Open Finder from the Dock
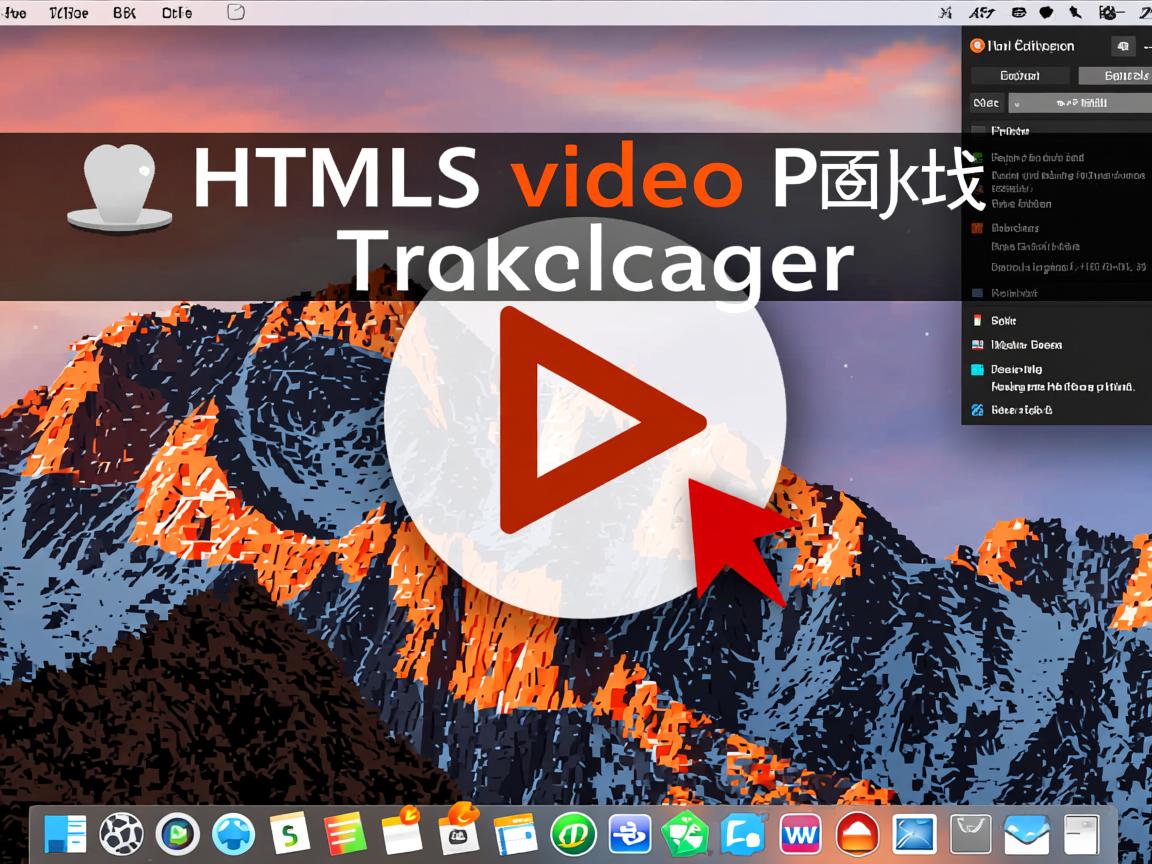The width and height of the screenshot is (1152, 864). point(65,833)
